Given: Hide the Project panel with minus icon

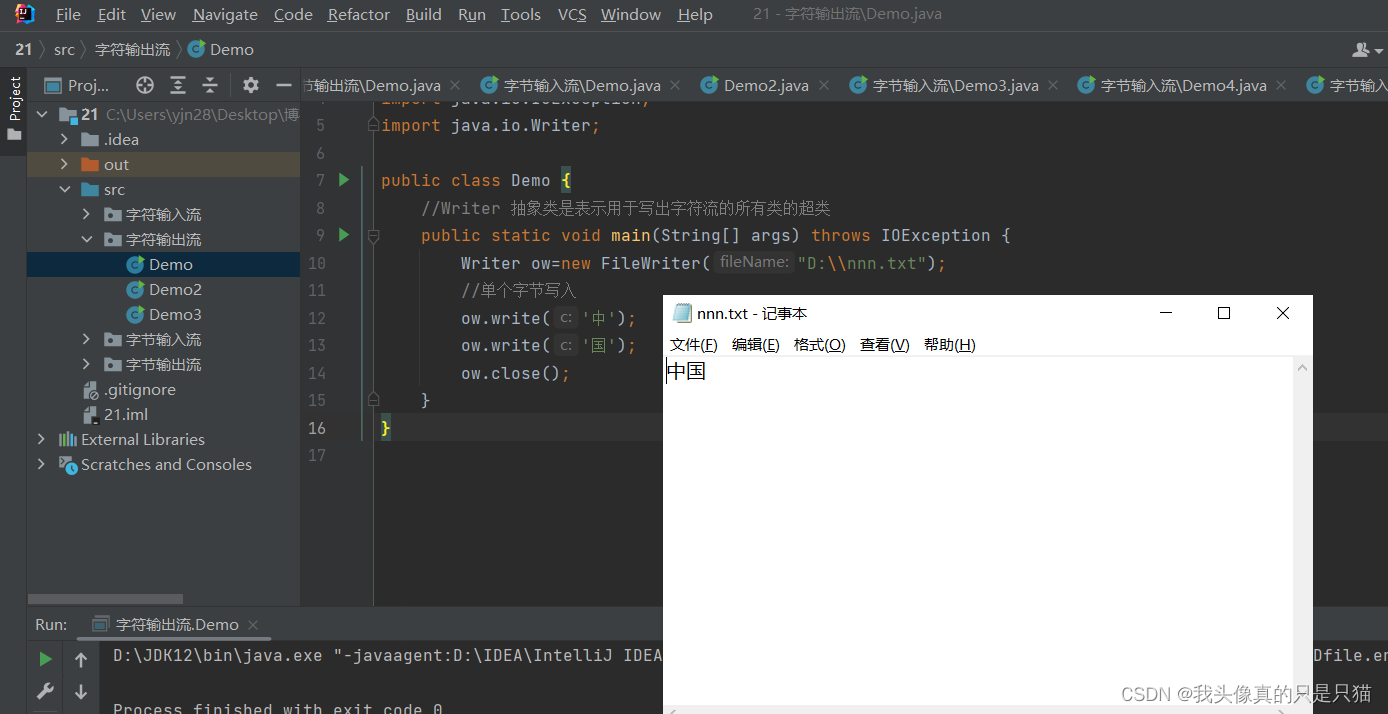Looking at the screenshot, I should click(284, 85).
